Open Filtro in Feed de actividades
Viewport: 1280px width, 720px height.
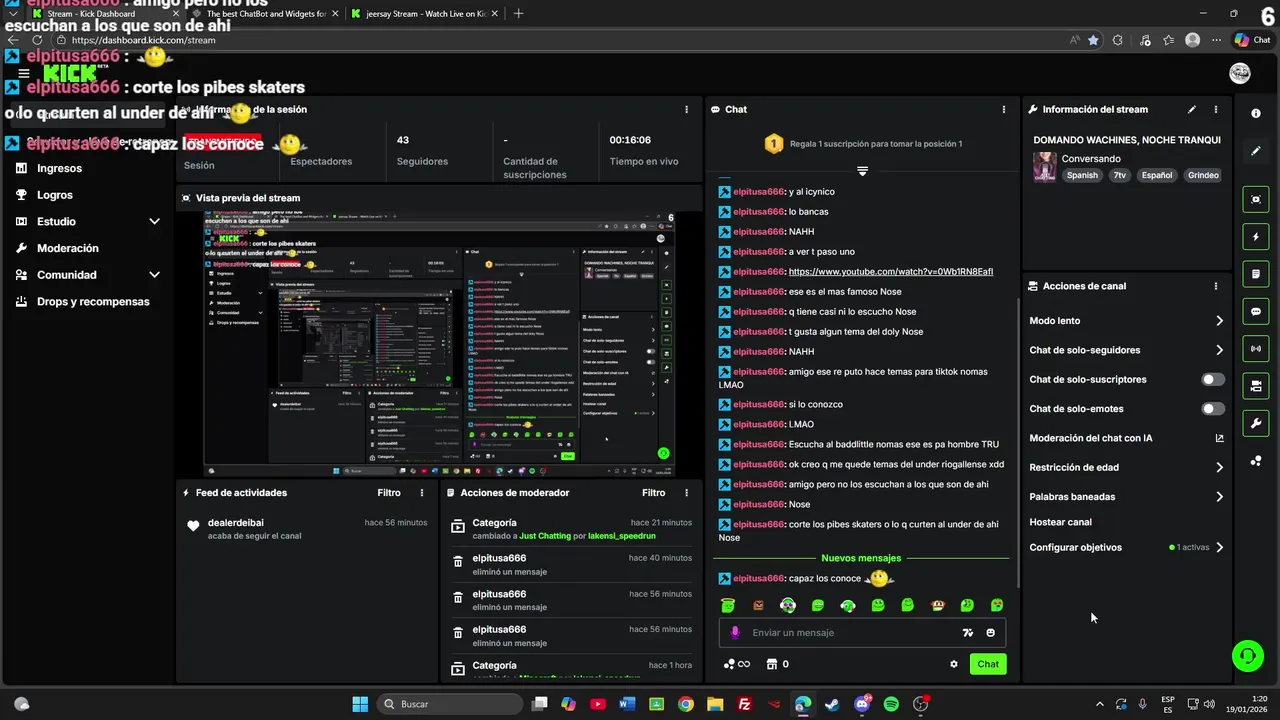(389, 493)
